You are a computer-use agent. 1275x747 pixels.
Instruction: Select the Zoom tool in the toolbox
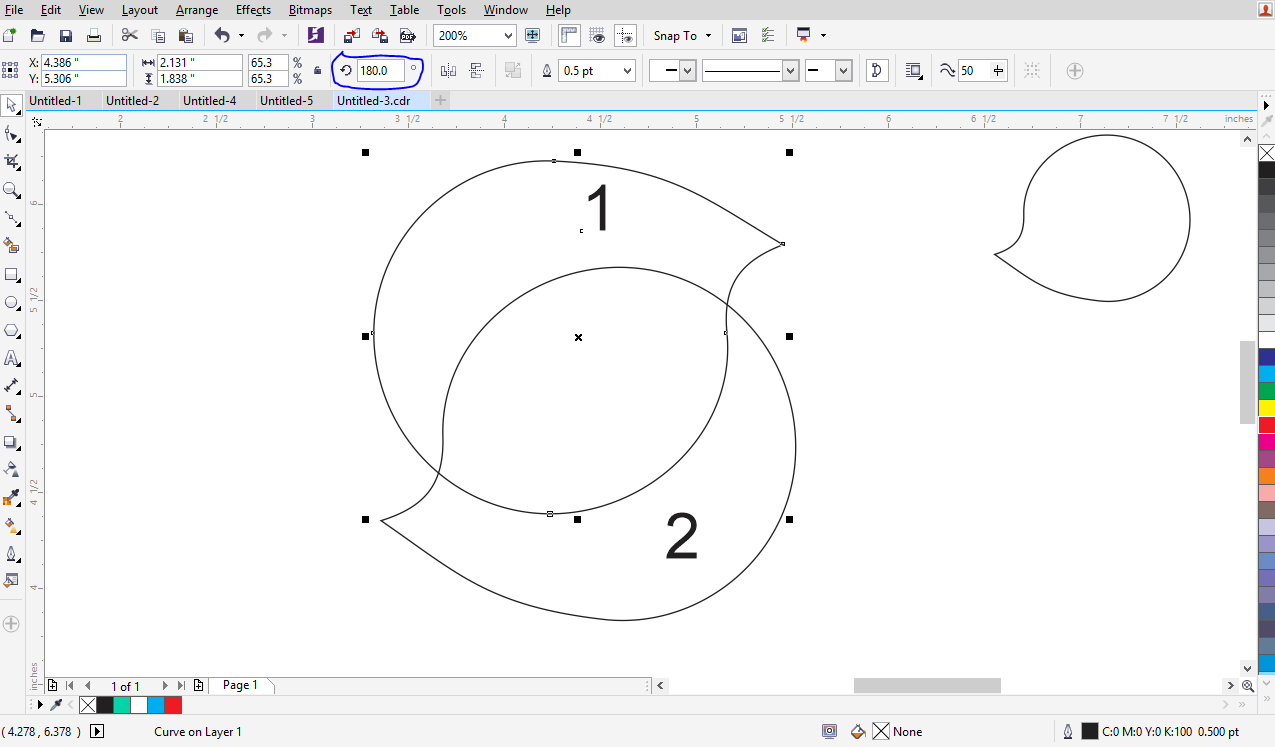pos(12,190)
